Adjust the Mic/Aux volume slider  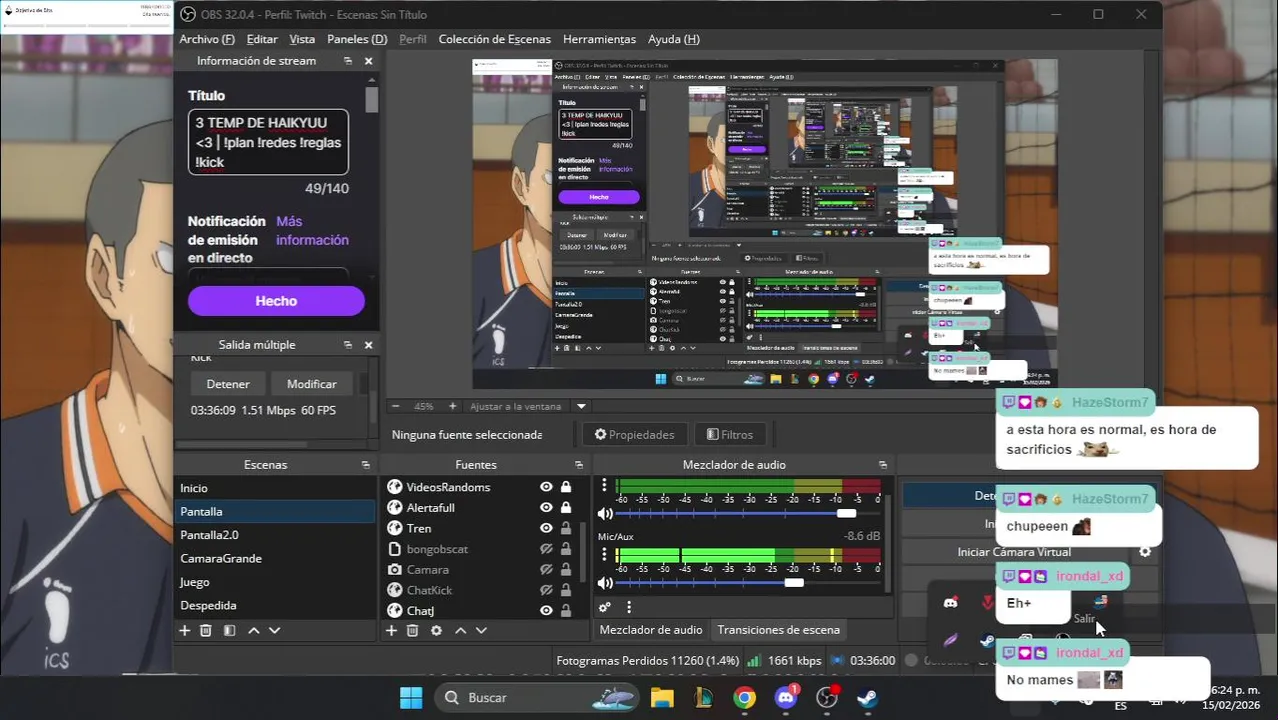794,583
